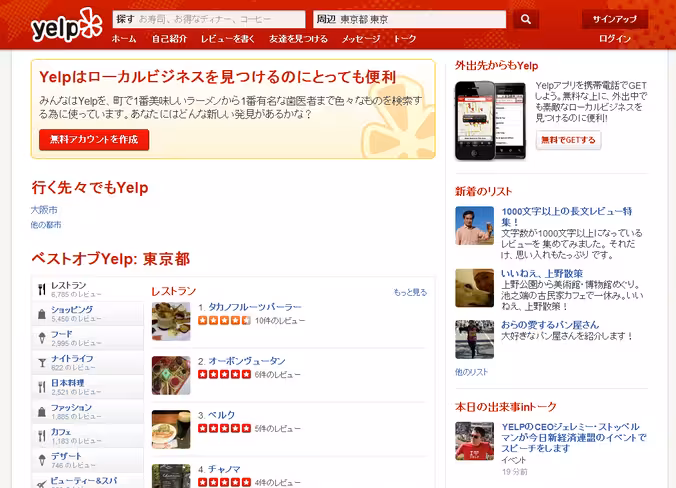
Task: Open the オーボンヴュータン restaurant link
Action: (247, 361)
